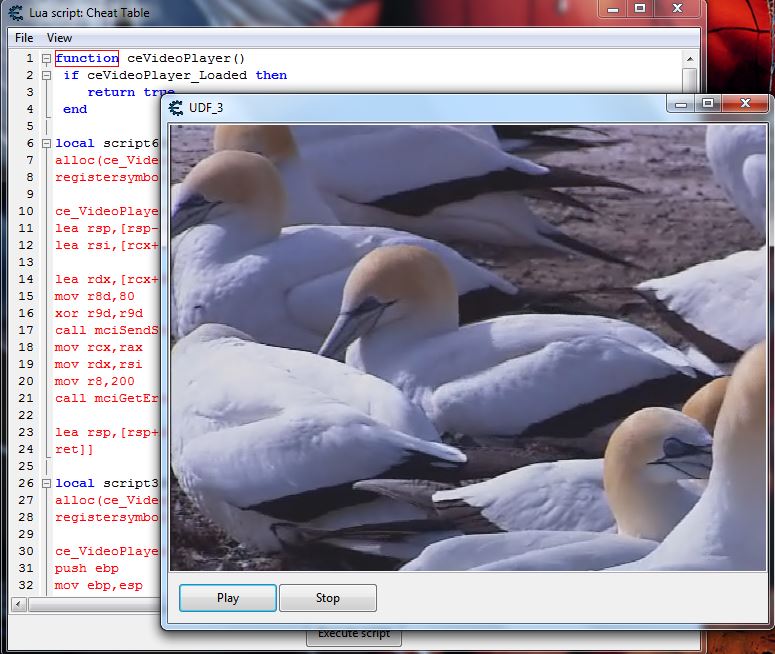Collapse the local script6 fold on line 6
Screen dimensions: 775x654
click(x=46, y=143)
